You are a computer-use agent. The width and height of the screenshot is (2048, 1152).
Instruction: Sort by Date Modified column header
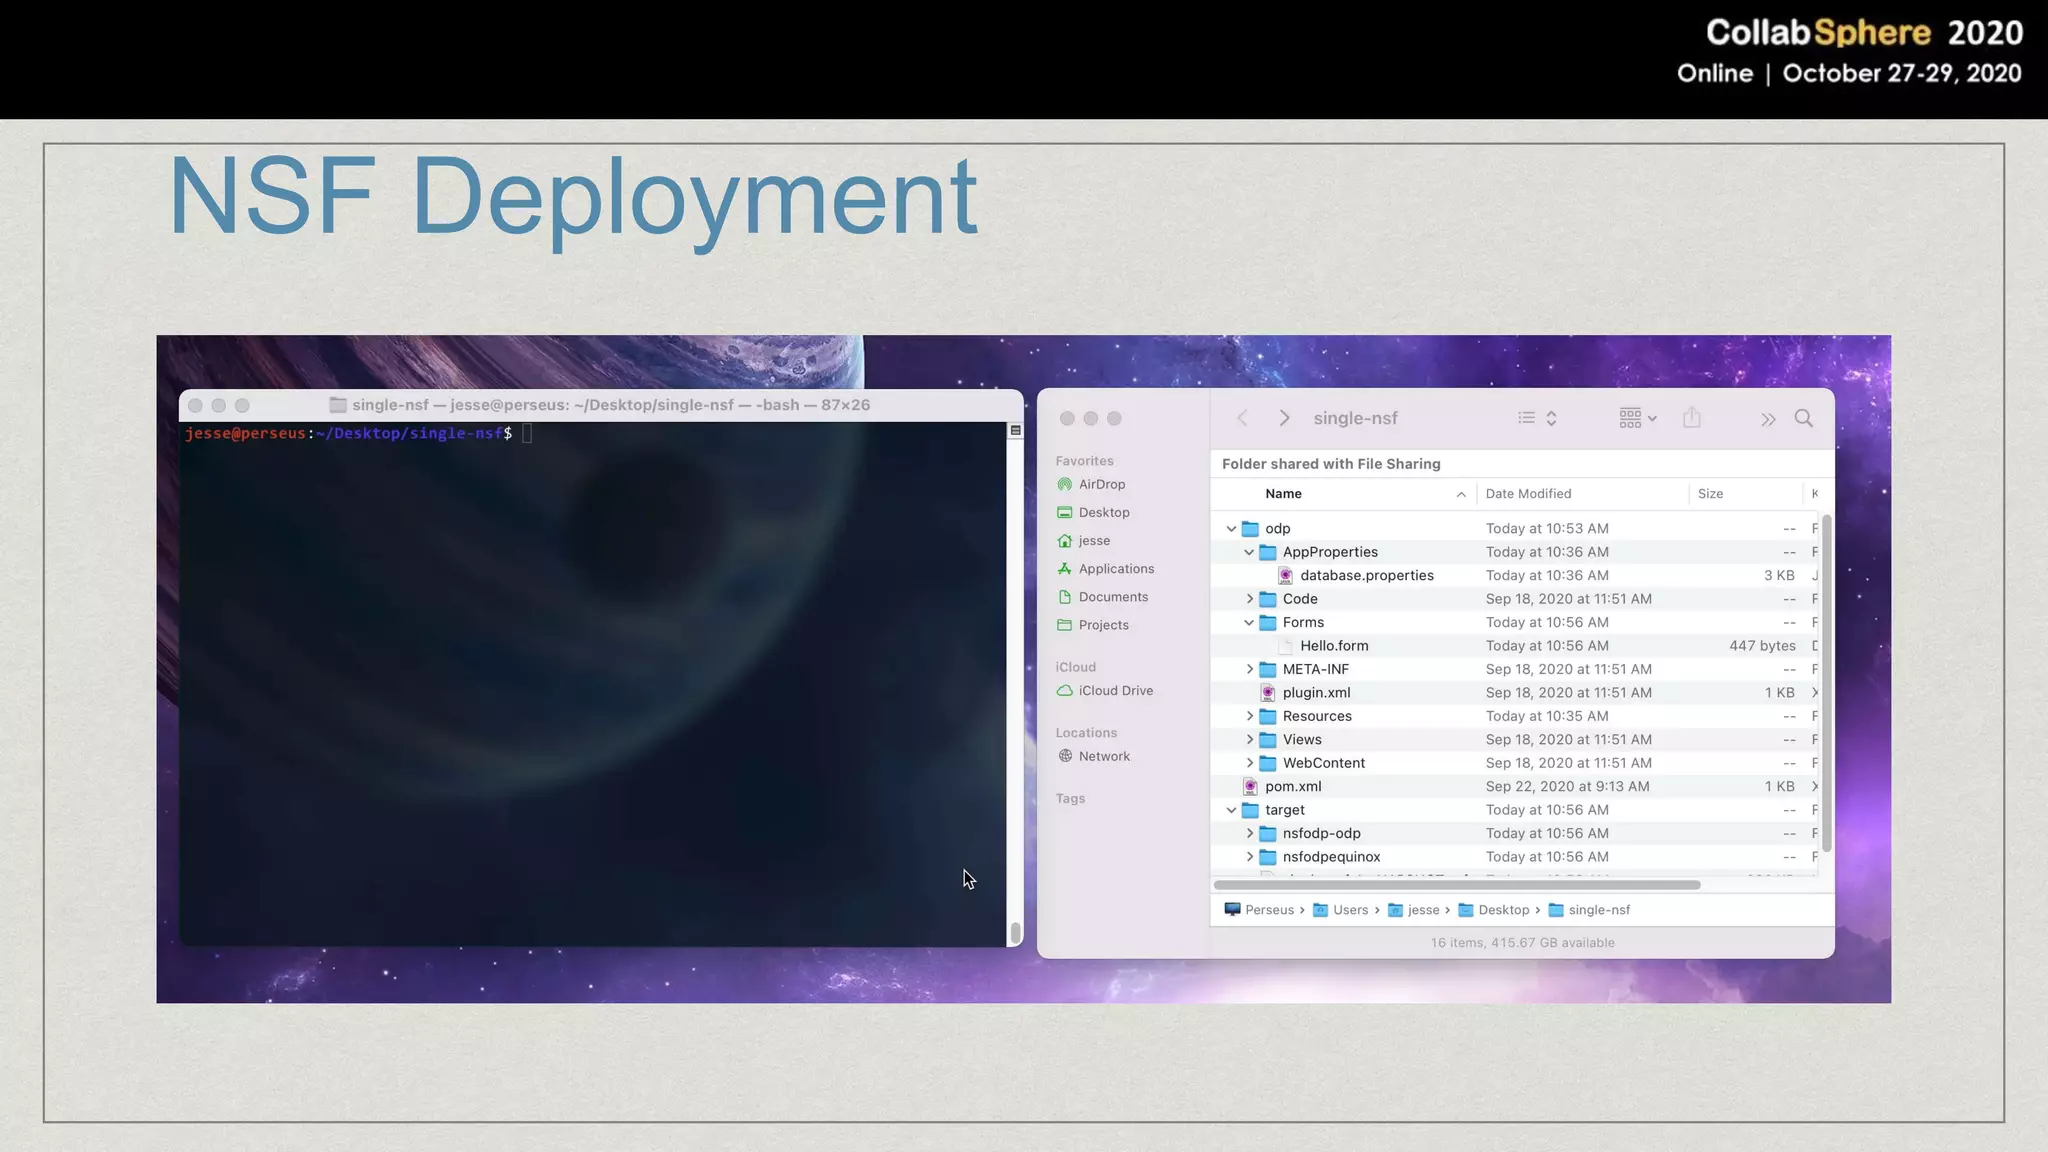click(1583, 493)
